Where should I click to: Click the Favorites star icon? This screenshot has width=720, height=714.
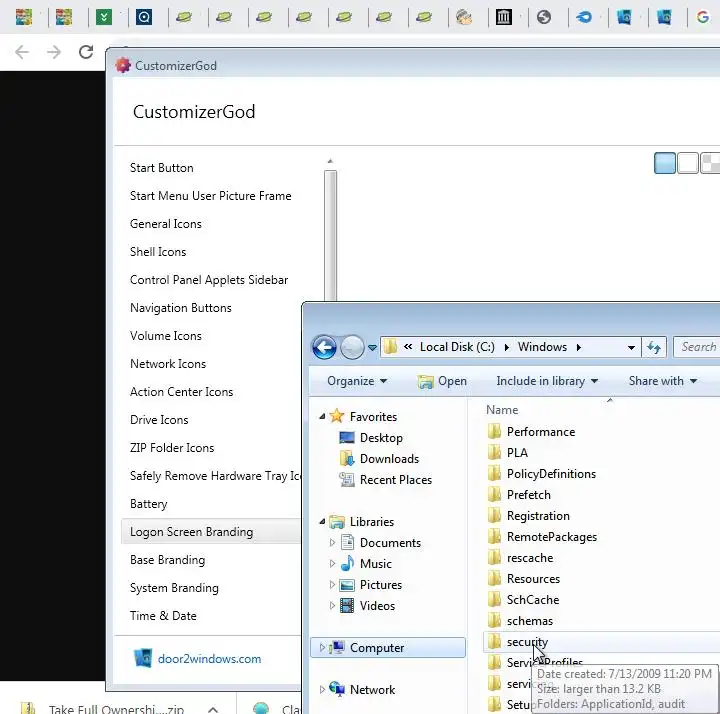point(337,416)
